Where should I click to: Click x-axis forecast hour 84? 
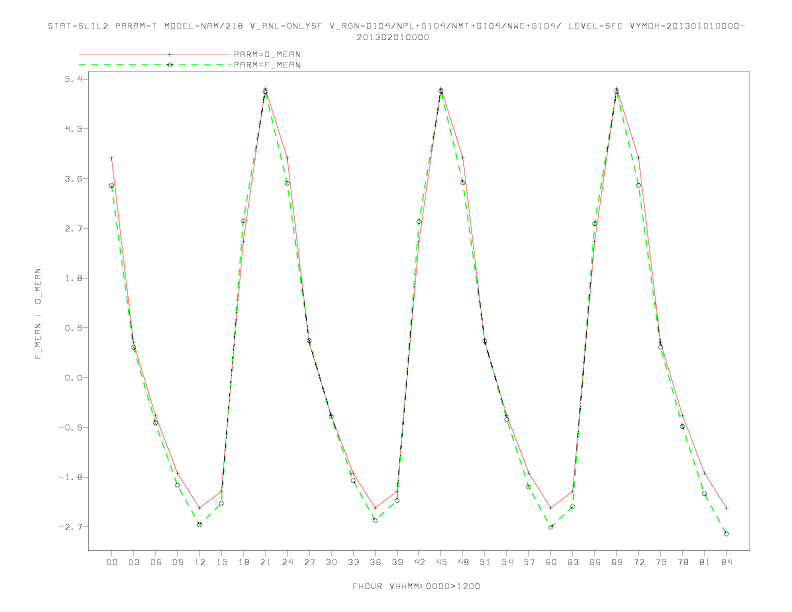click(x=726, y=562)
